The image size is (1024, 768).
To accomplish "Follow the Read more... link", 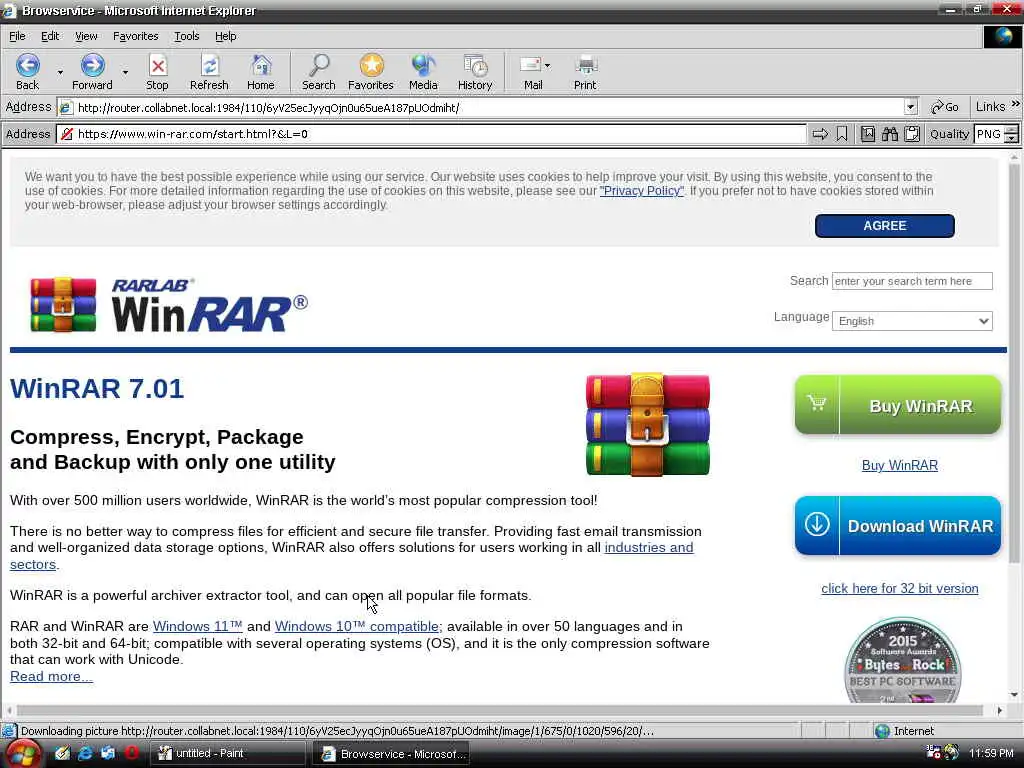I will 51,677.
